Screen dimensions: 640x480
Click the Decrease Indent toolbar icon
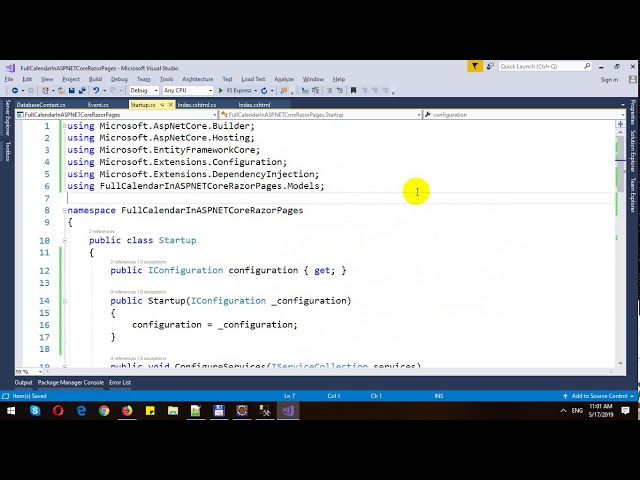pos(329,91)
